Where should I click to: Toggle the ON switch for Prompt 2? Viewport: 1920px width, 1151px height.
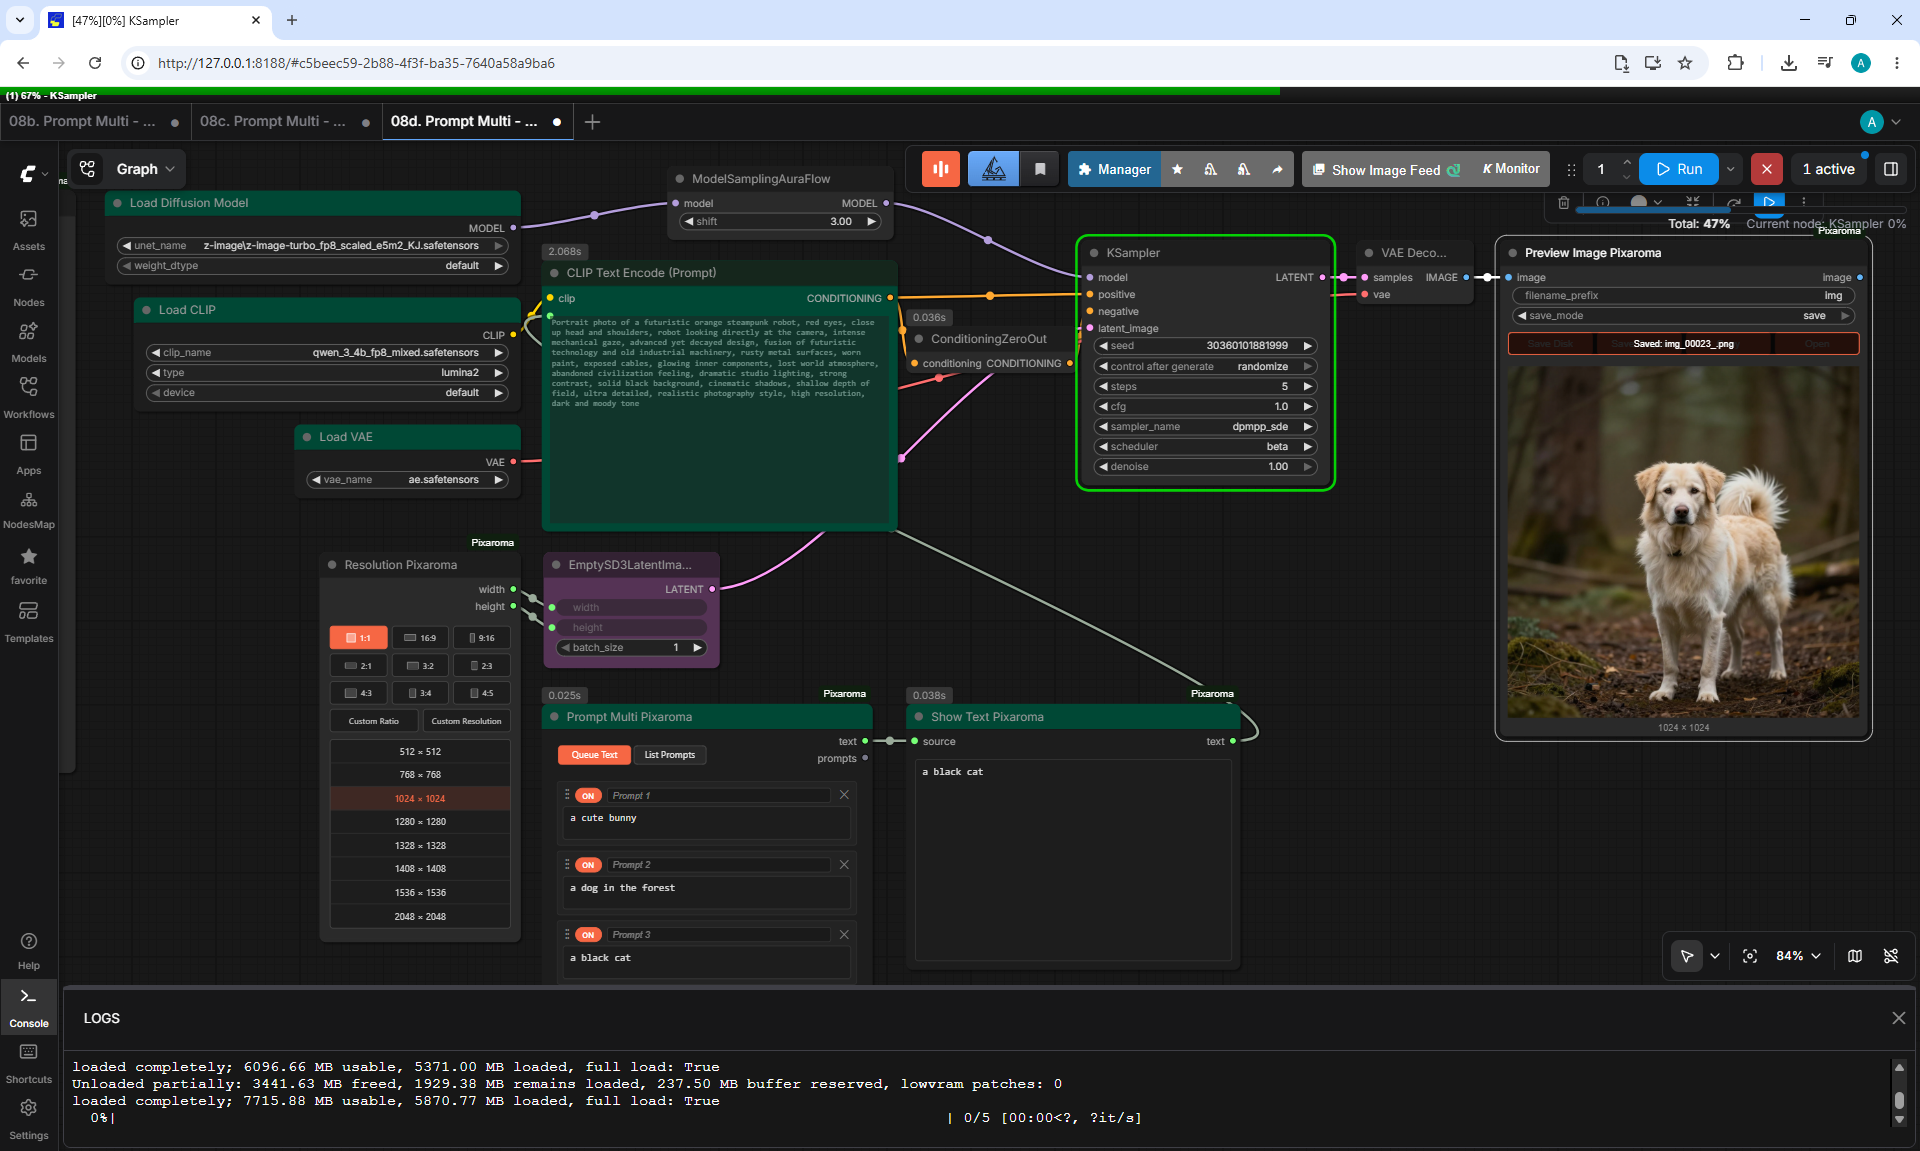tap(588, 865)
